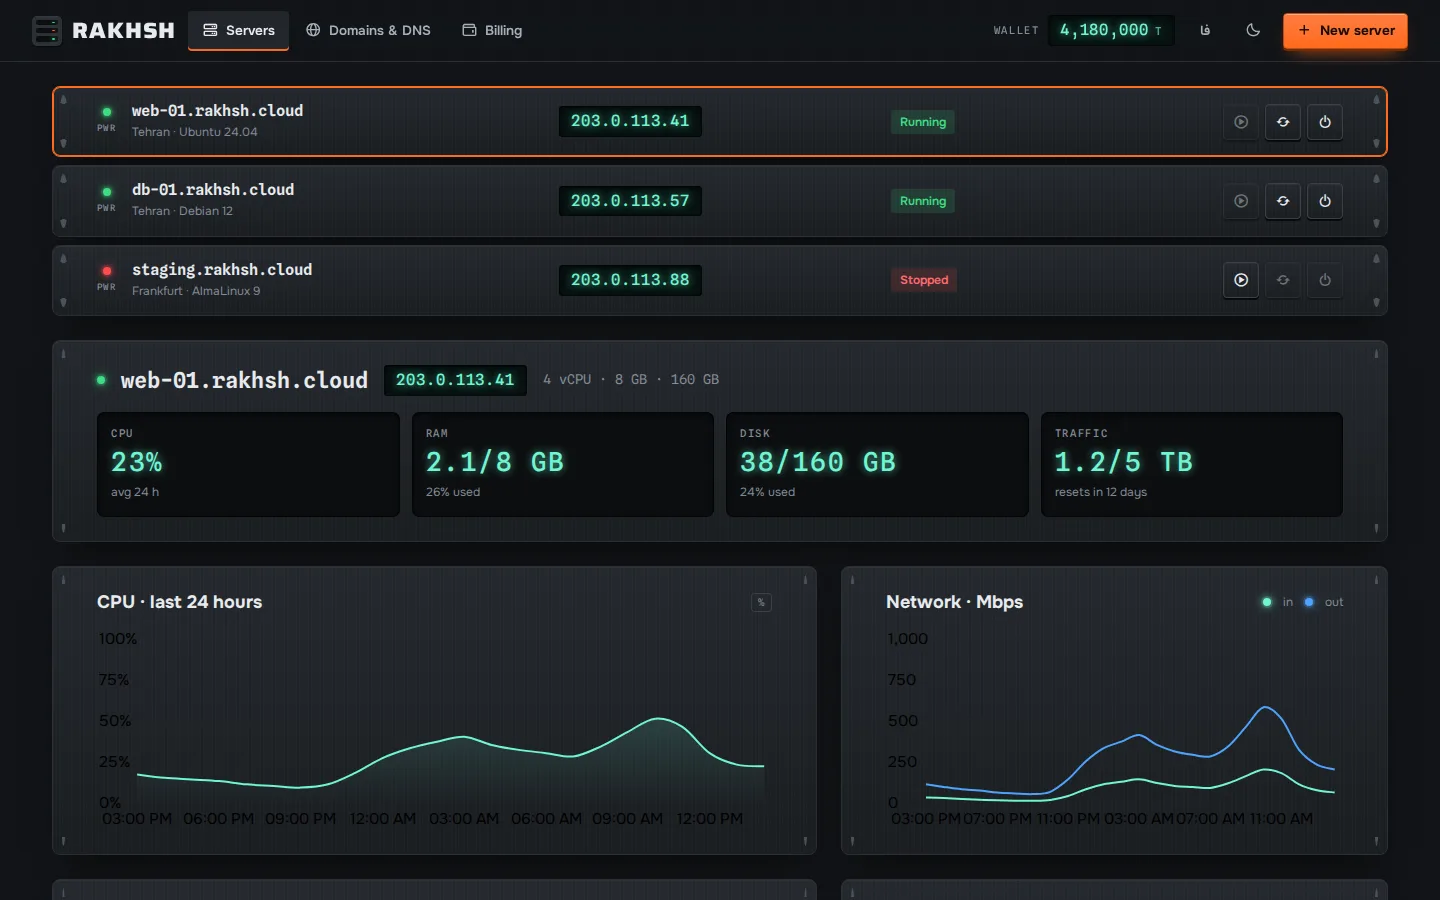Click the detail panel IP 203.0.113.41 chip
Viewport: 1440px width, 900px height.
(455, 380)
